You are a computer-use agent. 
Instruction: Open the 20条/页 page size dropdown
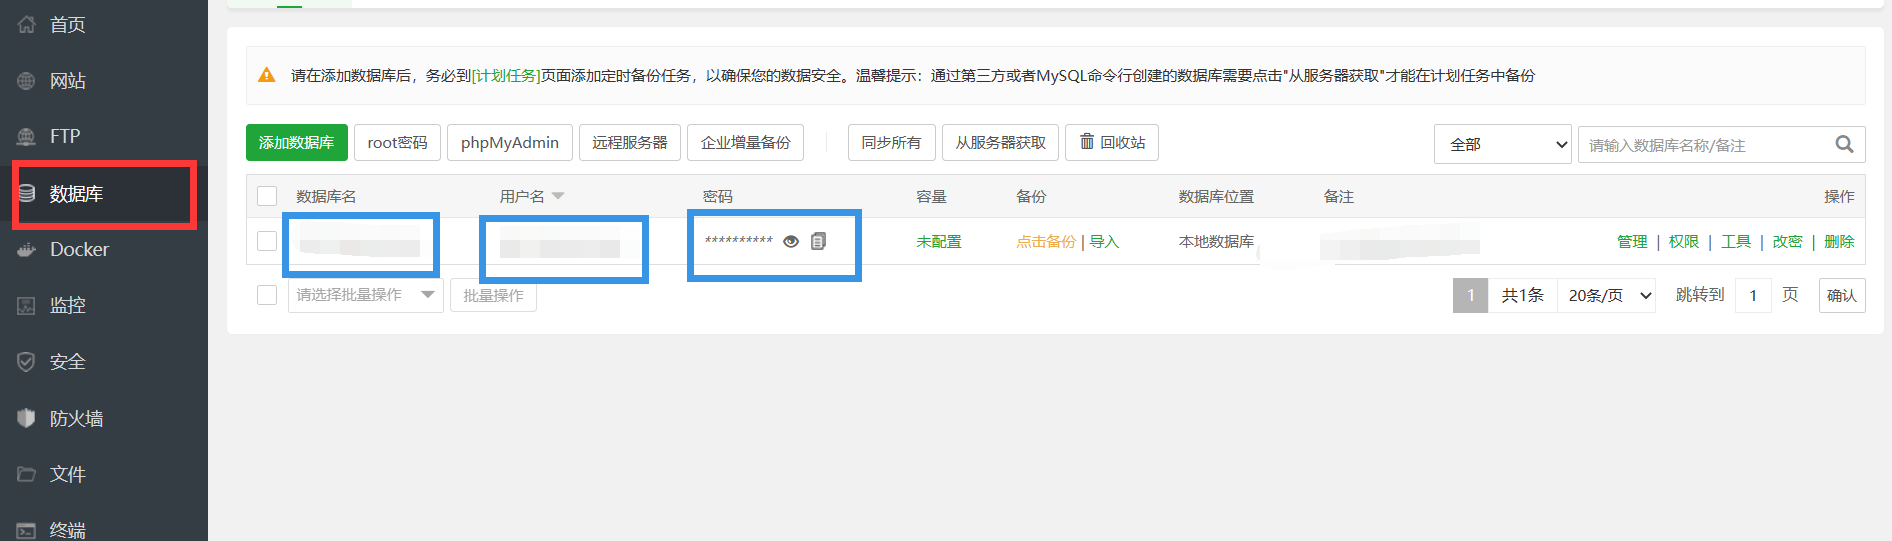(1607, 295)
